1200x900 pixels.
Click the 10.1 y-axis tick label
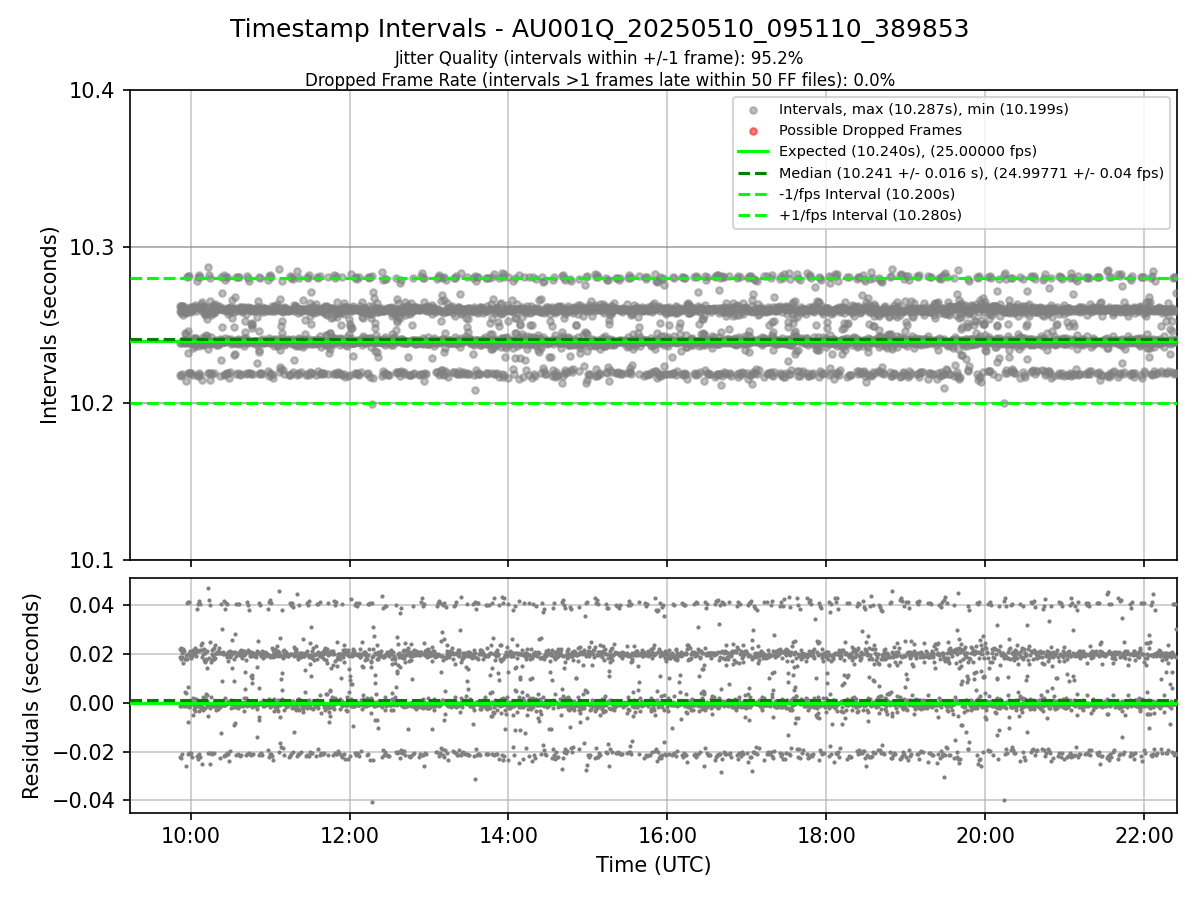[x=94, y=560]
